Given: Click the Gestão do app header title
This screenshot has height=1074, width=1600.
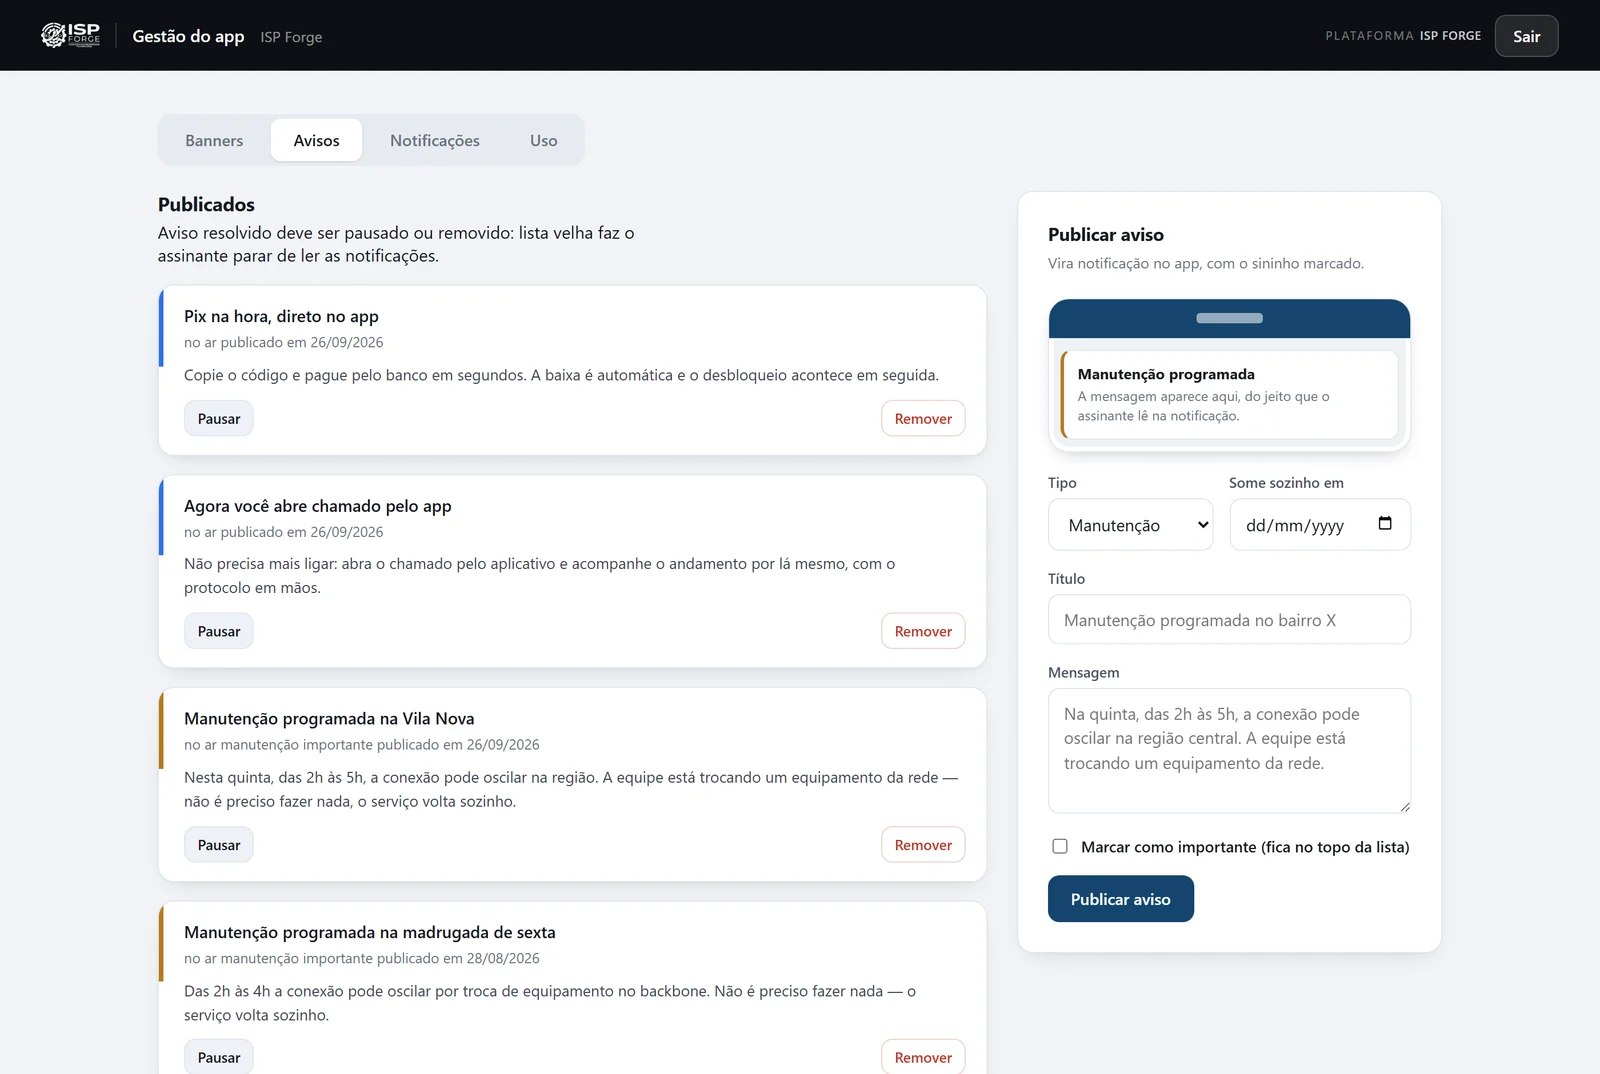Looking at the screenshot, I should pos(188,36).
